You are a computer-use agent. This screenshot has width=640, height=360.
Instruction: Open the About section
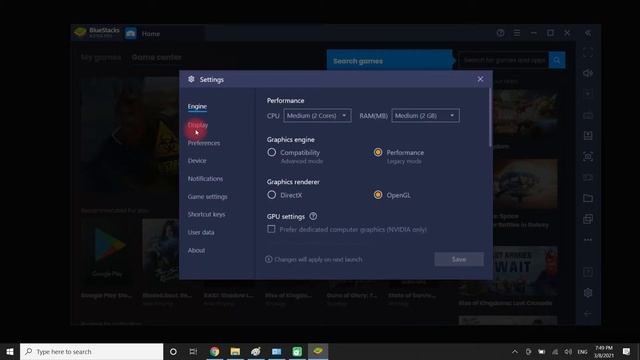(196, 250)
